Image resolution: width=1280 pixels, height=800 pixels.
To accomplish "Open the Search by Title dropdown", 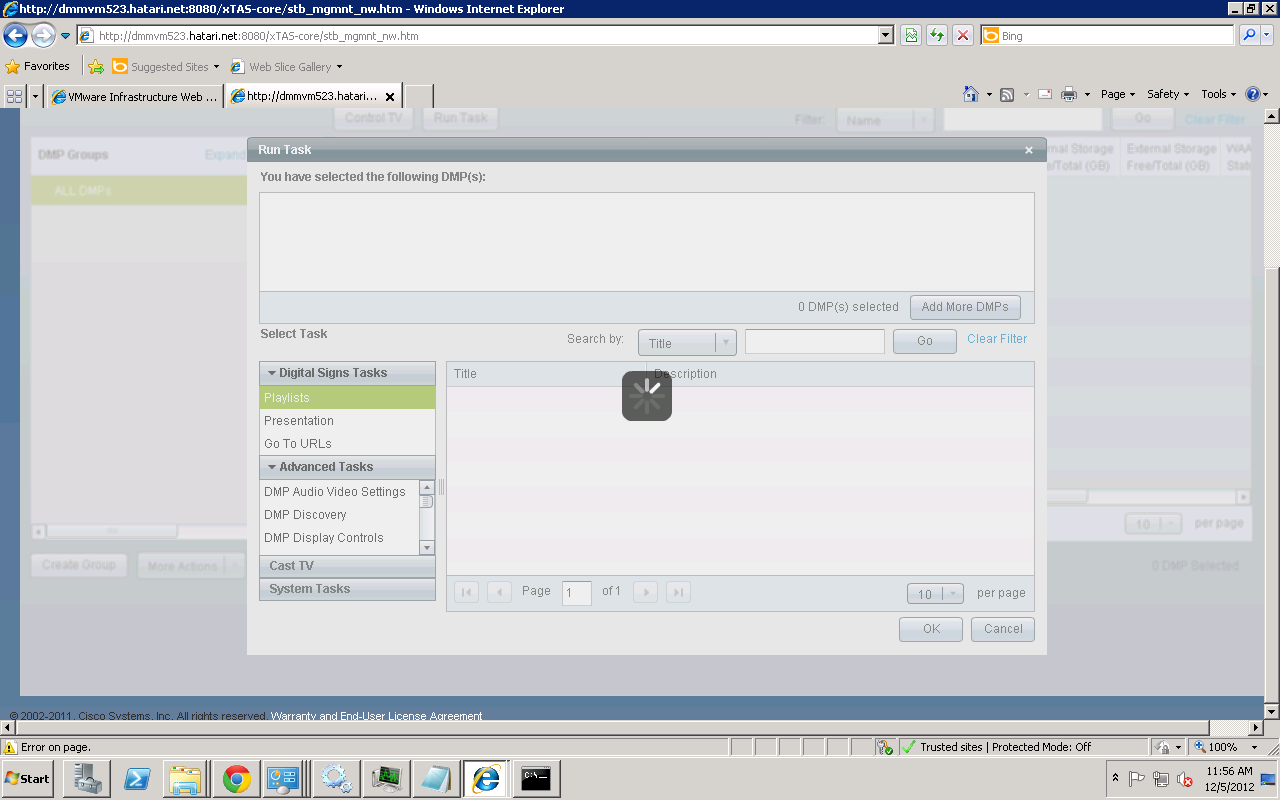I will (687, 343).
